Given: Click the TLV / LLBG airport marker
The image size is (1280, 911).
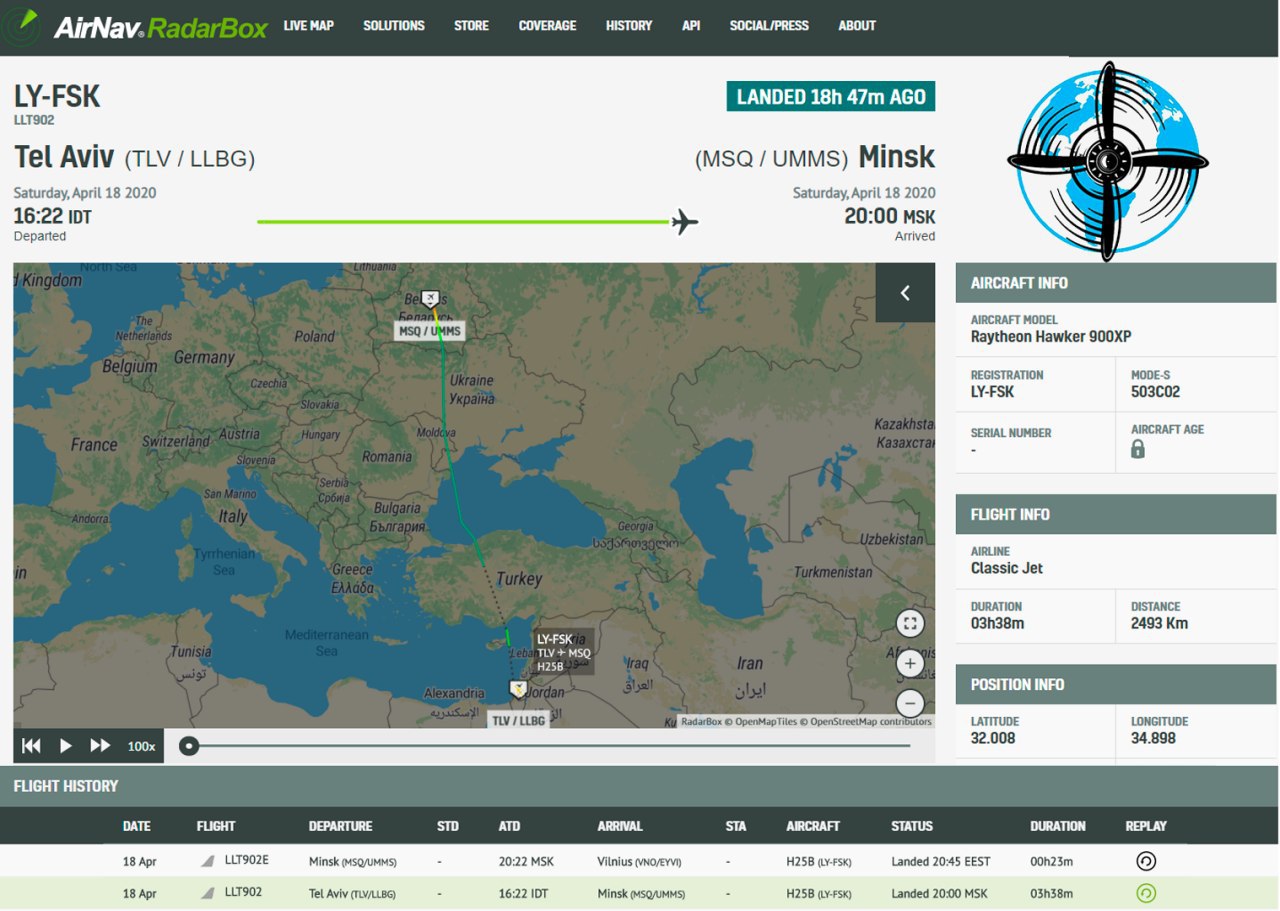Looking at the screenshot, I should click(519, 720).
